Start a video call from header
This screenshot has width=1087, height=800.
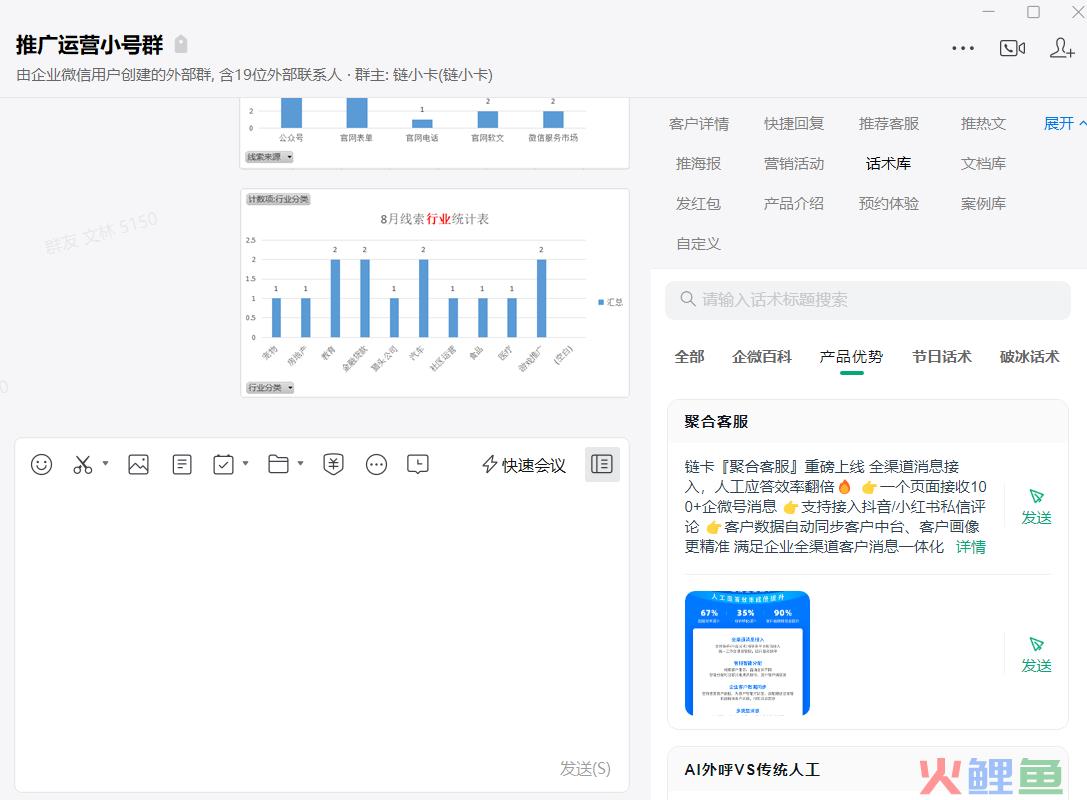[1012, 48]
